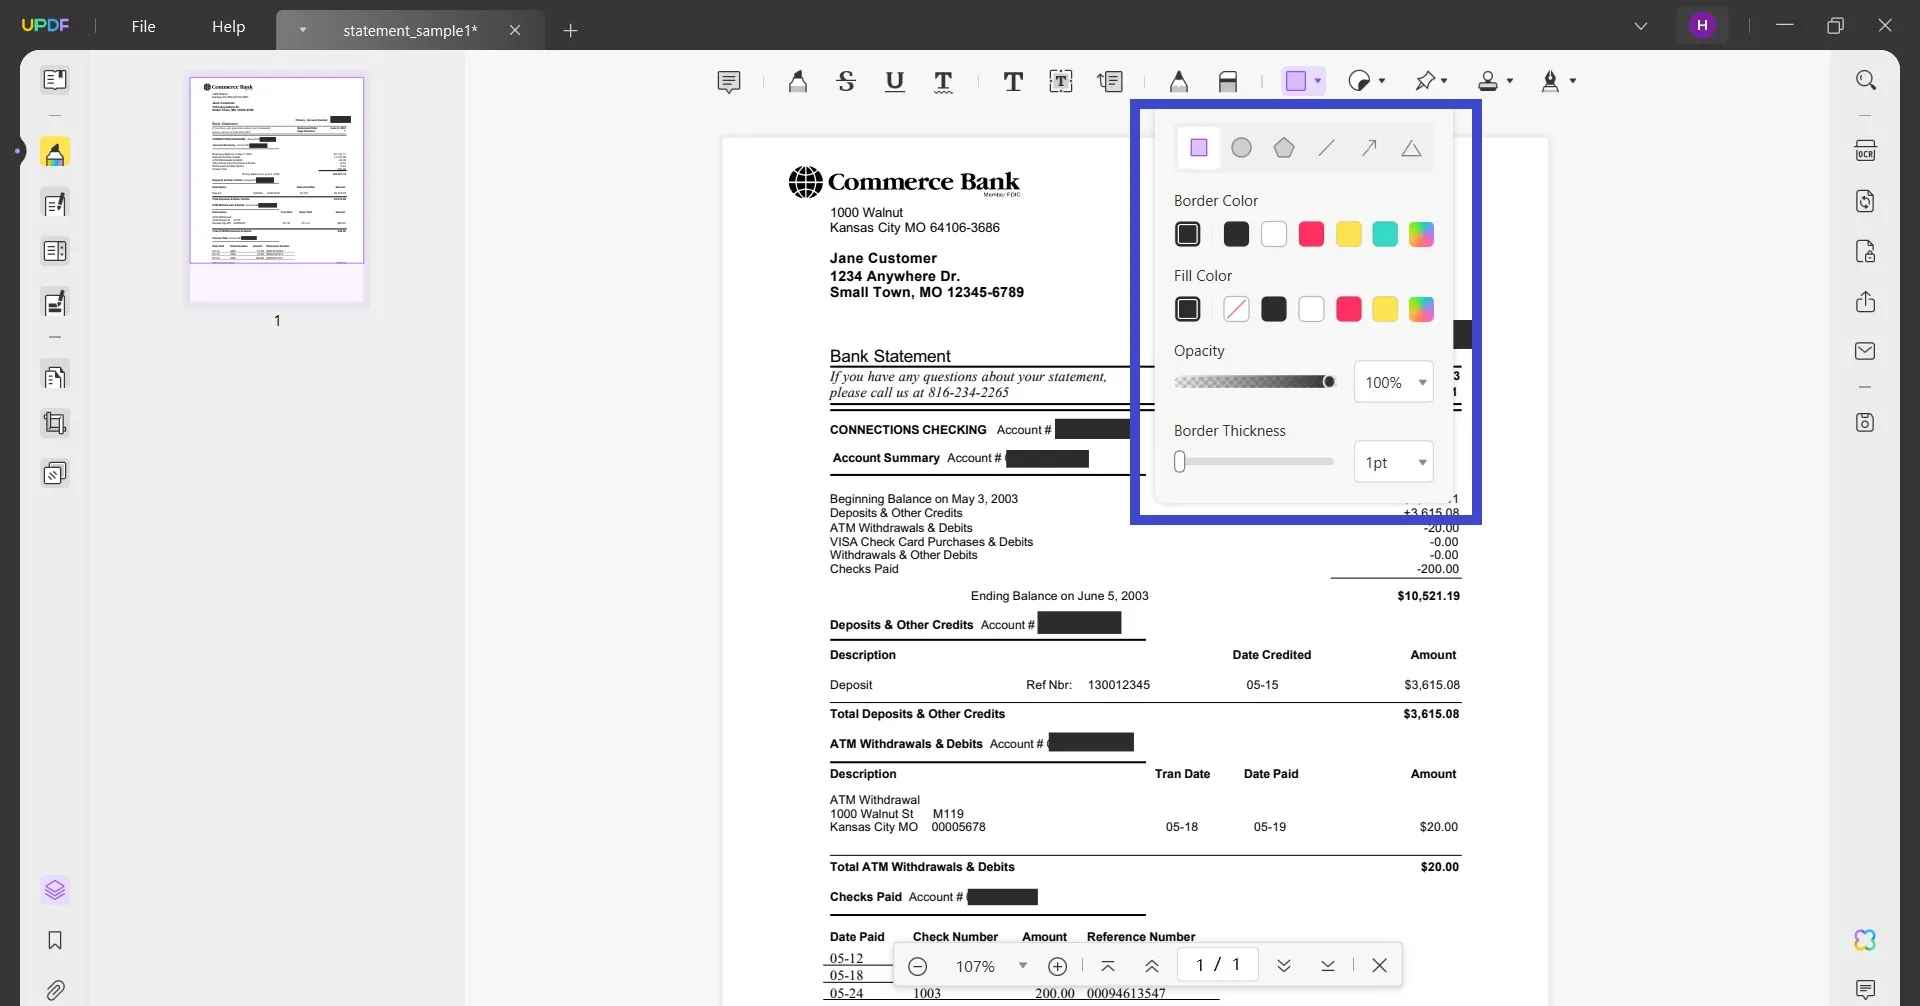This screenshot has height=1006, width=1920.
Task: Select the eraser tool in toolbar
Action: coord(1228,81)
